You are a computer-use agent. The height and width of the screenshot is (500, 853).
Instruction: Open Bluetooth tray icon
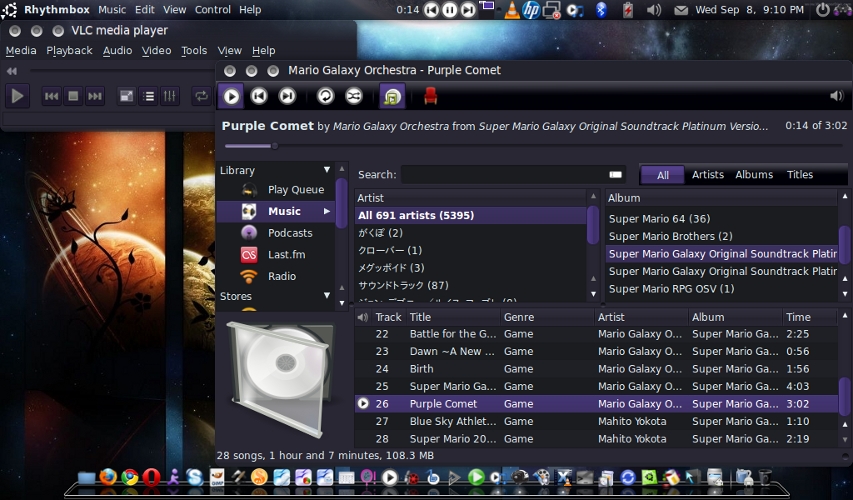[x=601, y=10]
